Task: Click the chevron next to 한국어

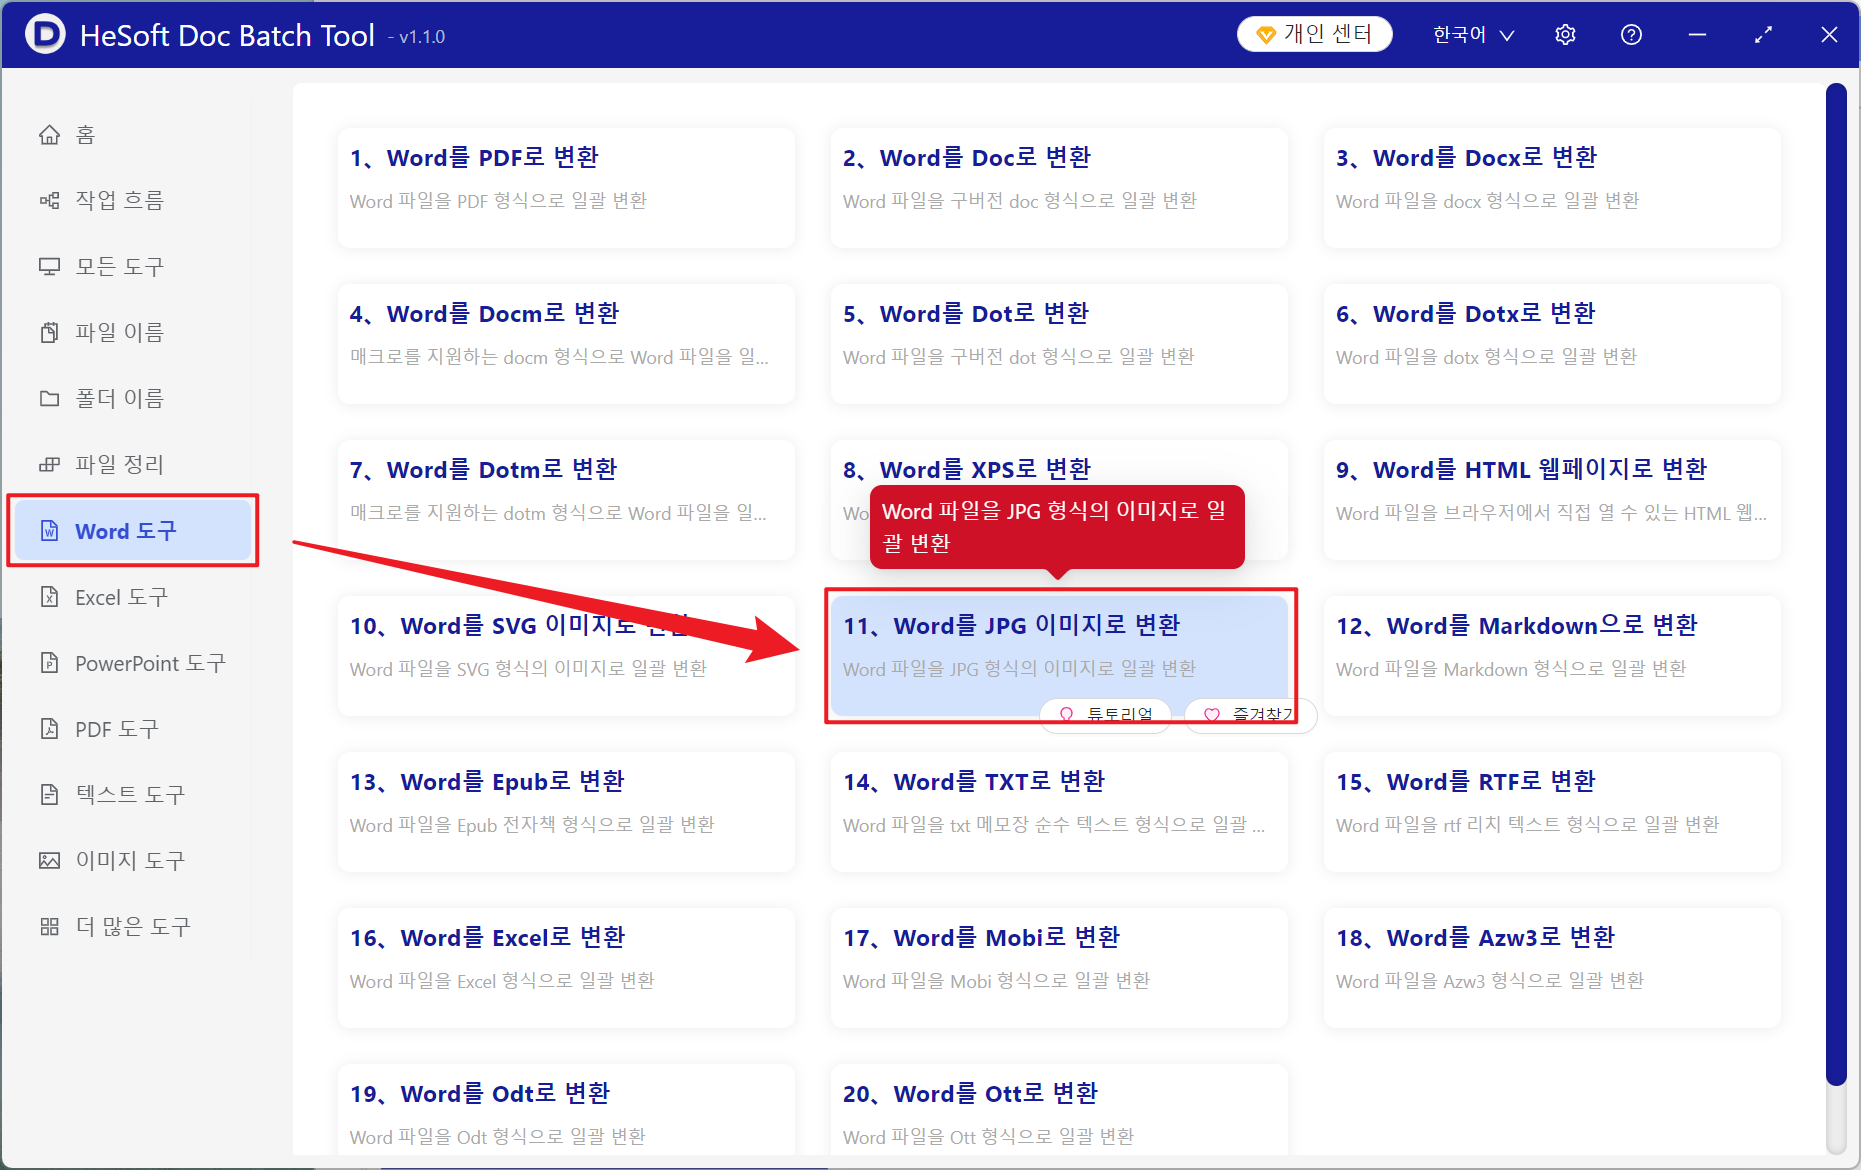Action: (x=1507, y=36)
